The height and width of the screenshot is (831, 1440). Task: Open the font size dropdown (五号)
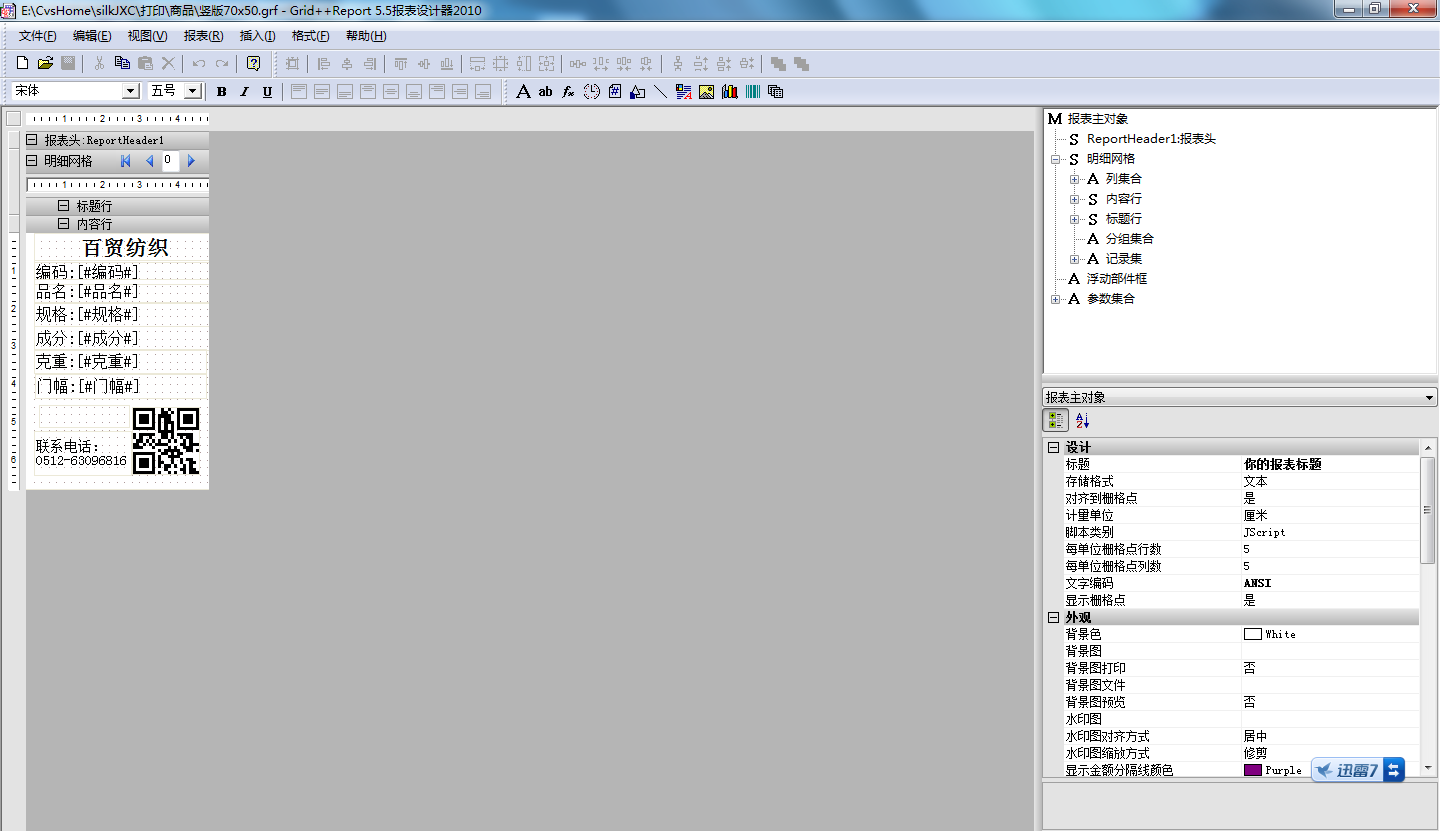coord(193,91)
